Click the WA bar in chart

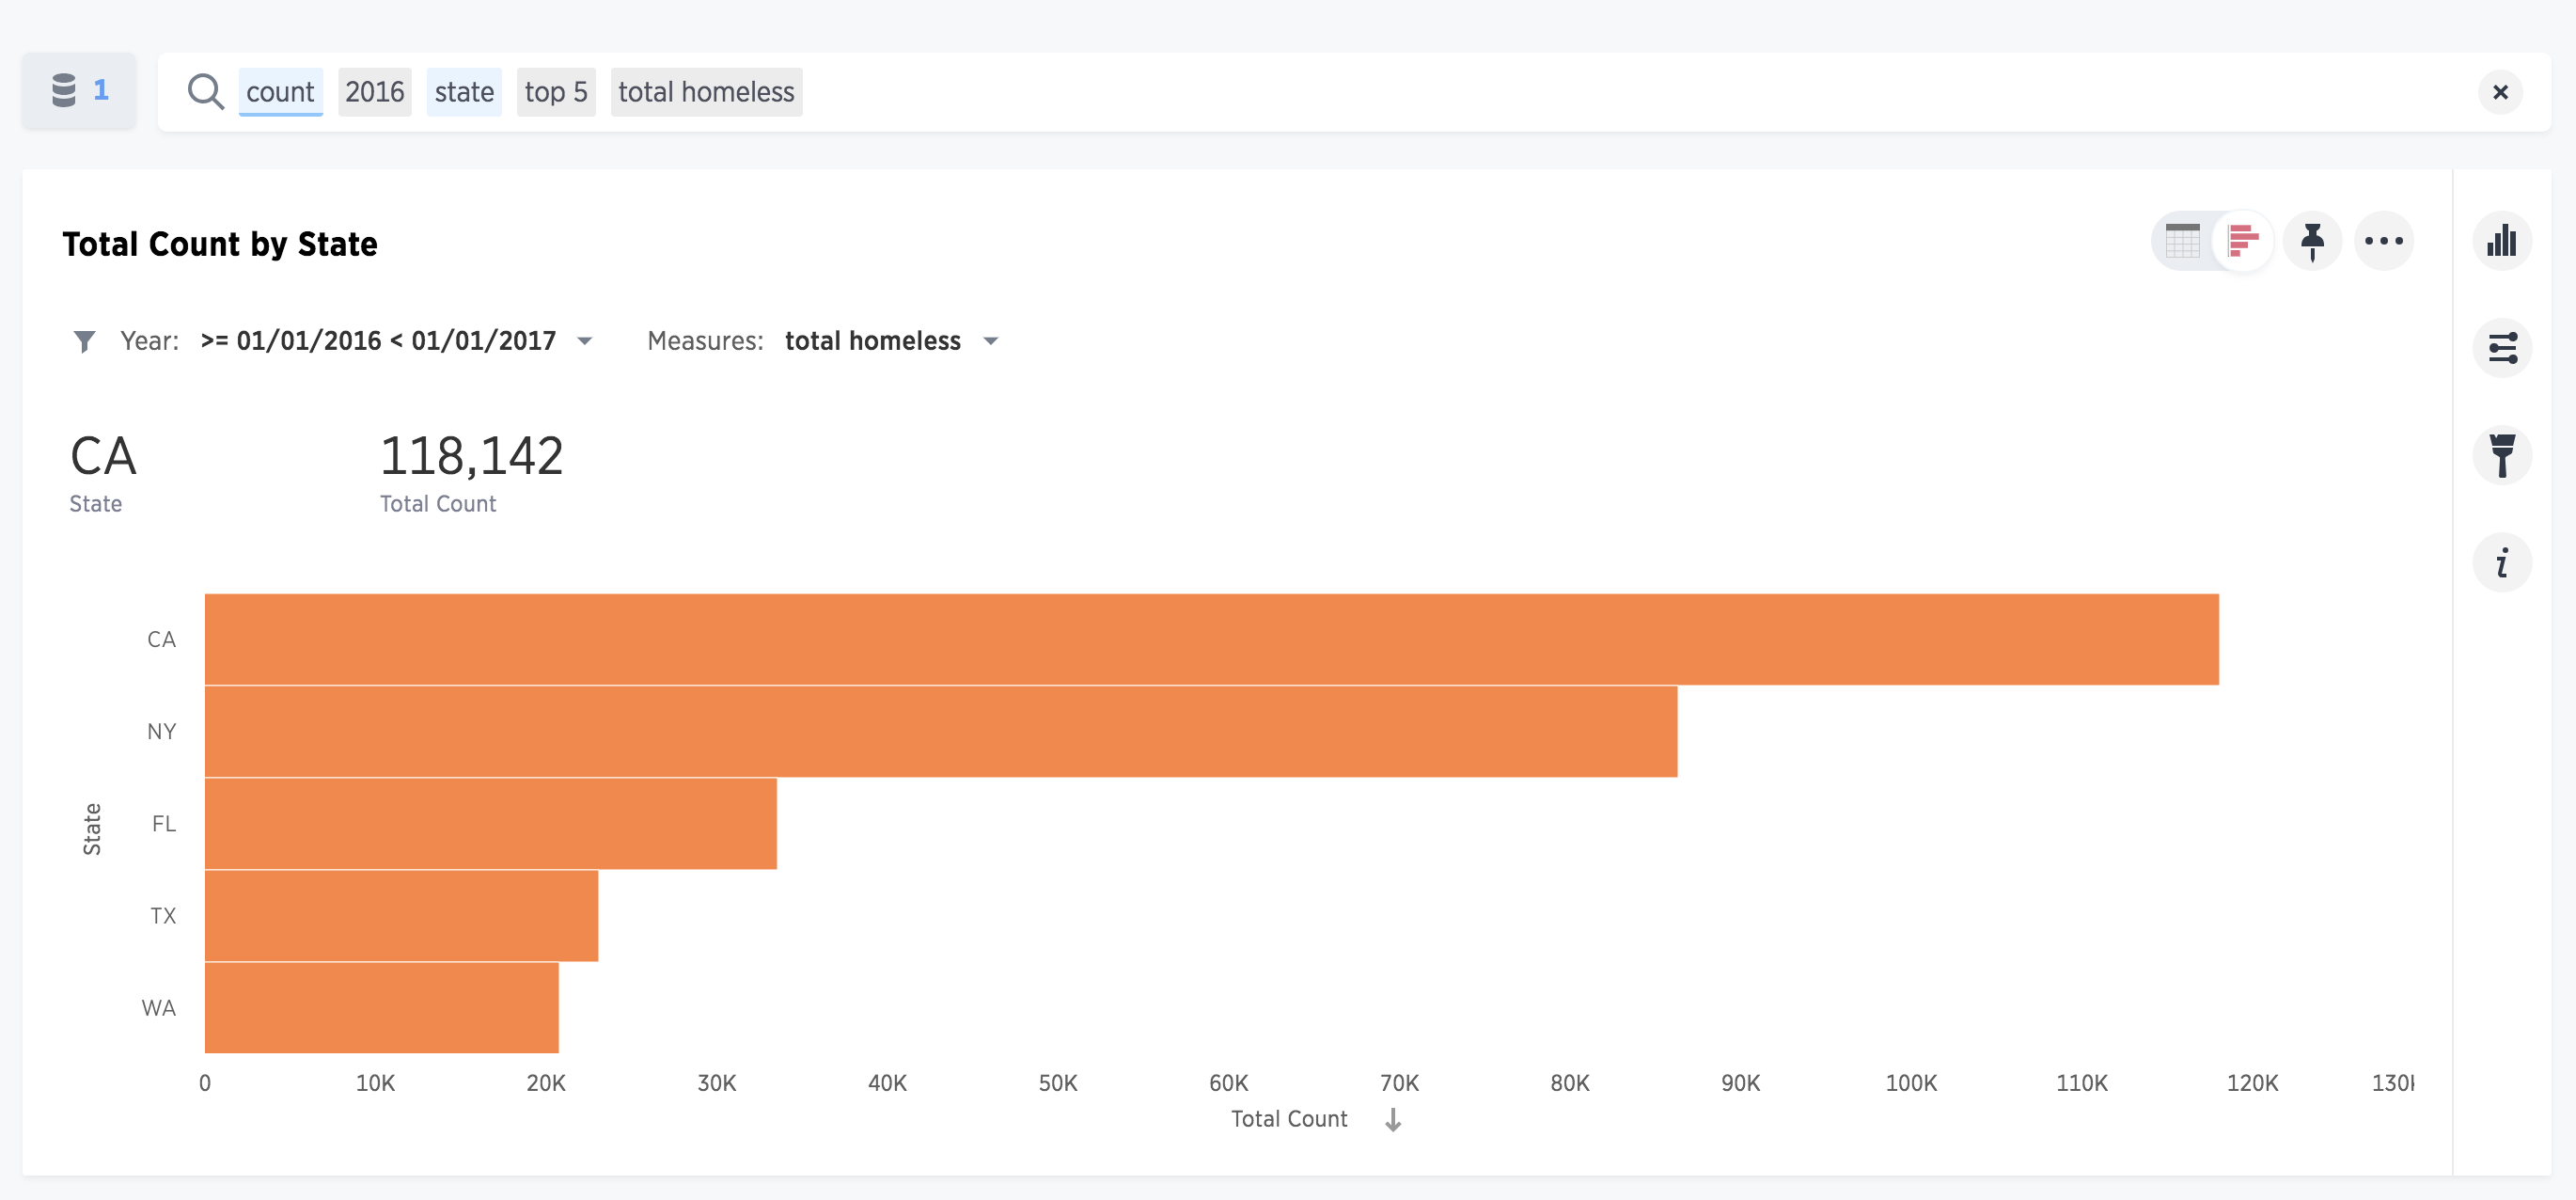[x=382, y=1008]
